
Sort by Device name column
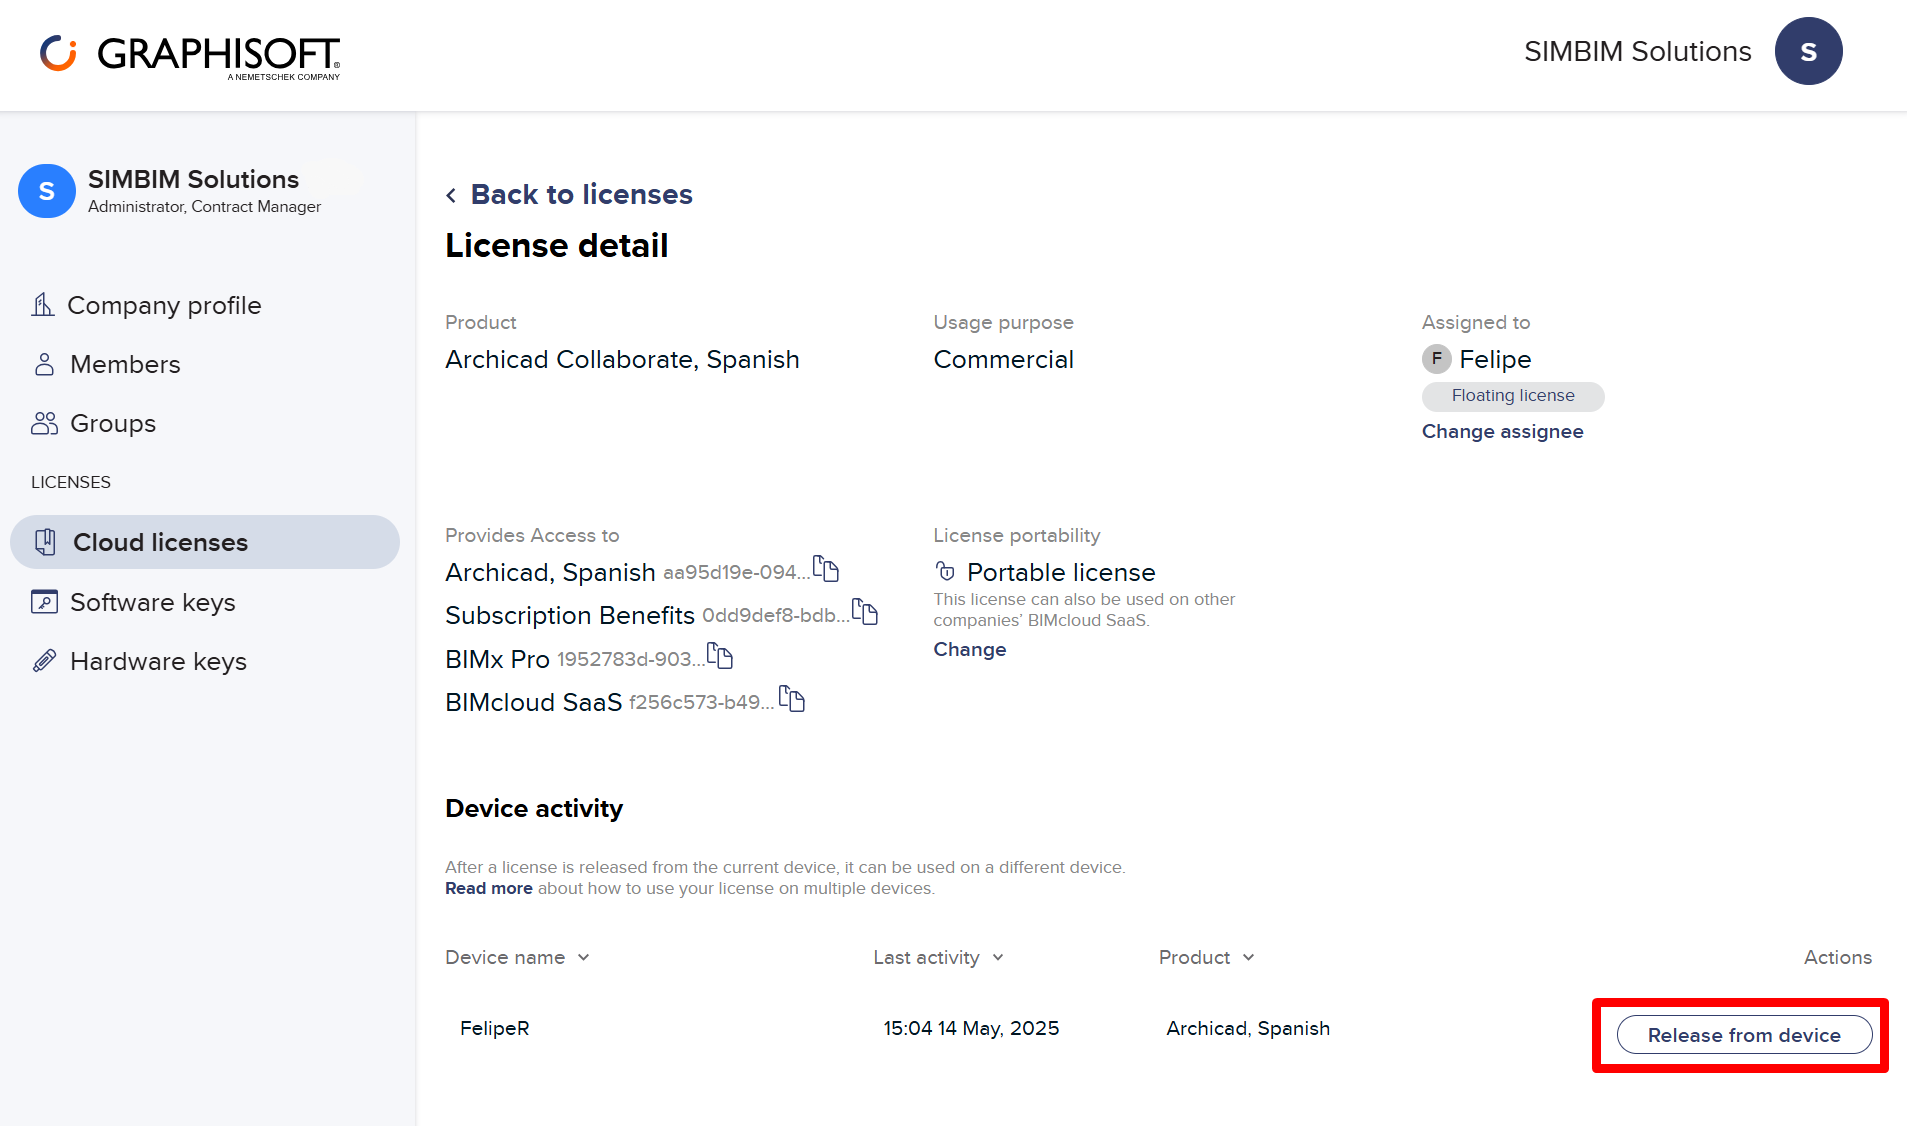517,958
